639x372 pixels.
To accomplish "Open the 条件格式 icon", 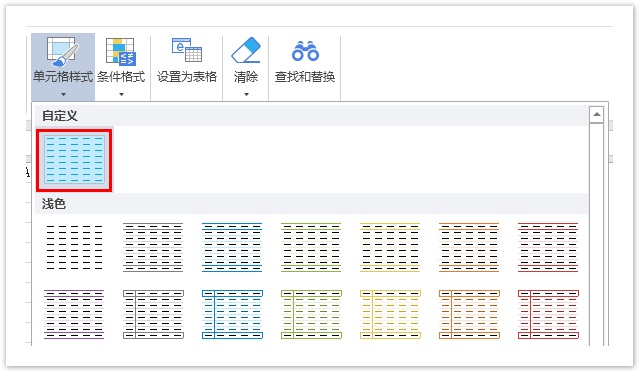I will (x=121, y=51).
